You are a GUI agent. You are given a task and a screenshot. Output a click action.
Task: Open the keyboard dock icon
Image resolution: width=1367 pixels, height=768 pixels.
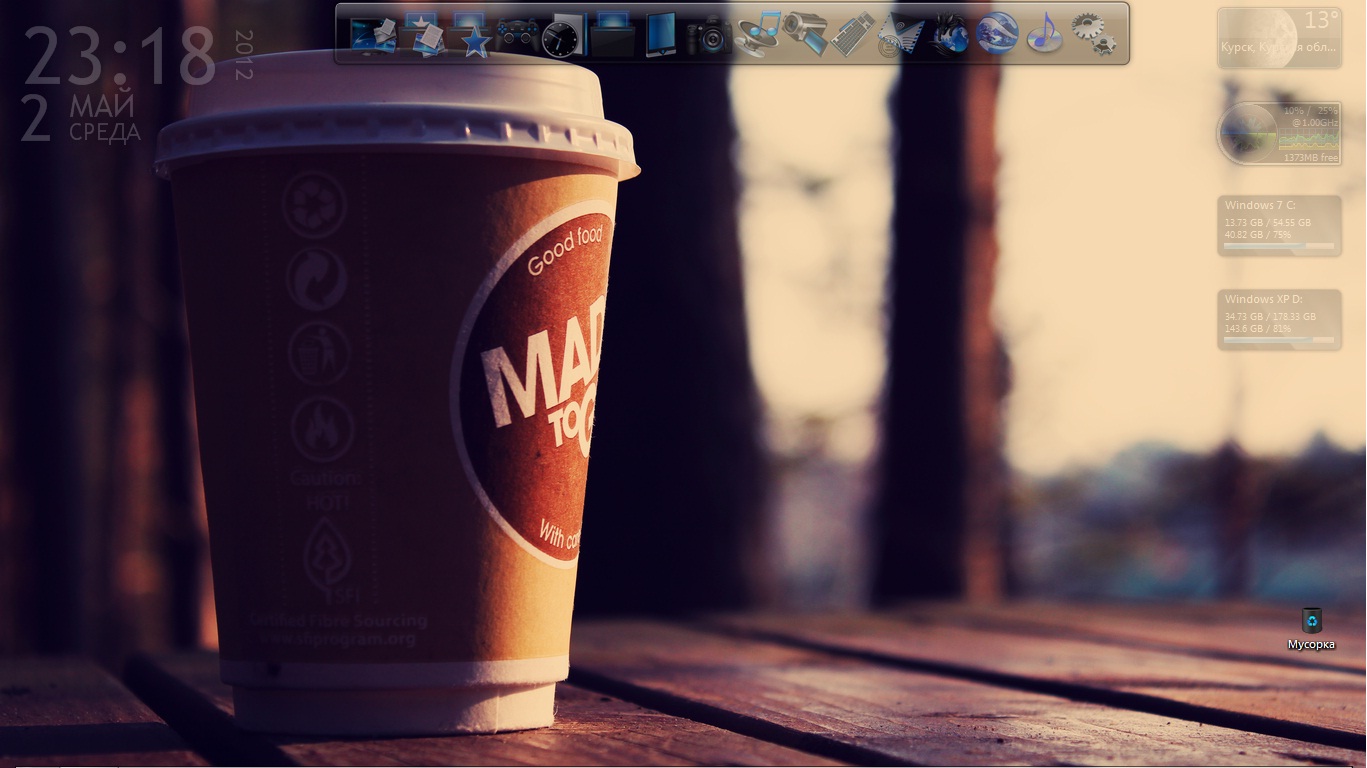click(x=853, y=35)
